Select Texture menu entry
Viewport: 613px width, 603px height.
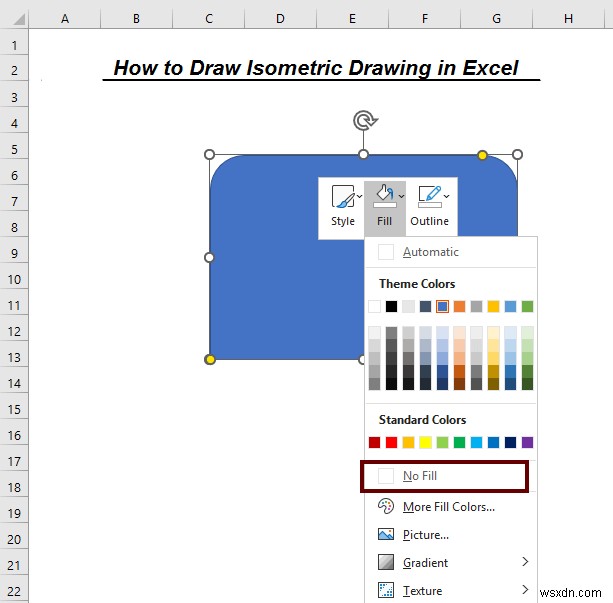pyautogui.click(x=451, y=590)
